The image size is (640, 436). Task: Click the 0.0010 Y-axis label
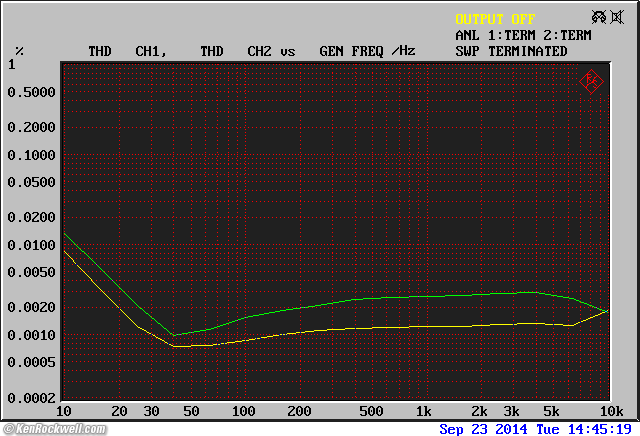pos(31,335)
